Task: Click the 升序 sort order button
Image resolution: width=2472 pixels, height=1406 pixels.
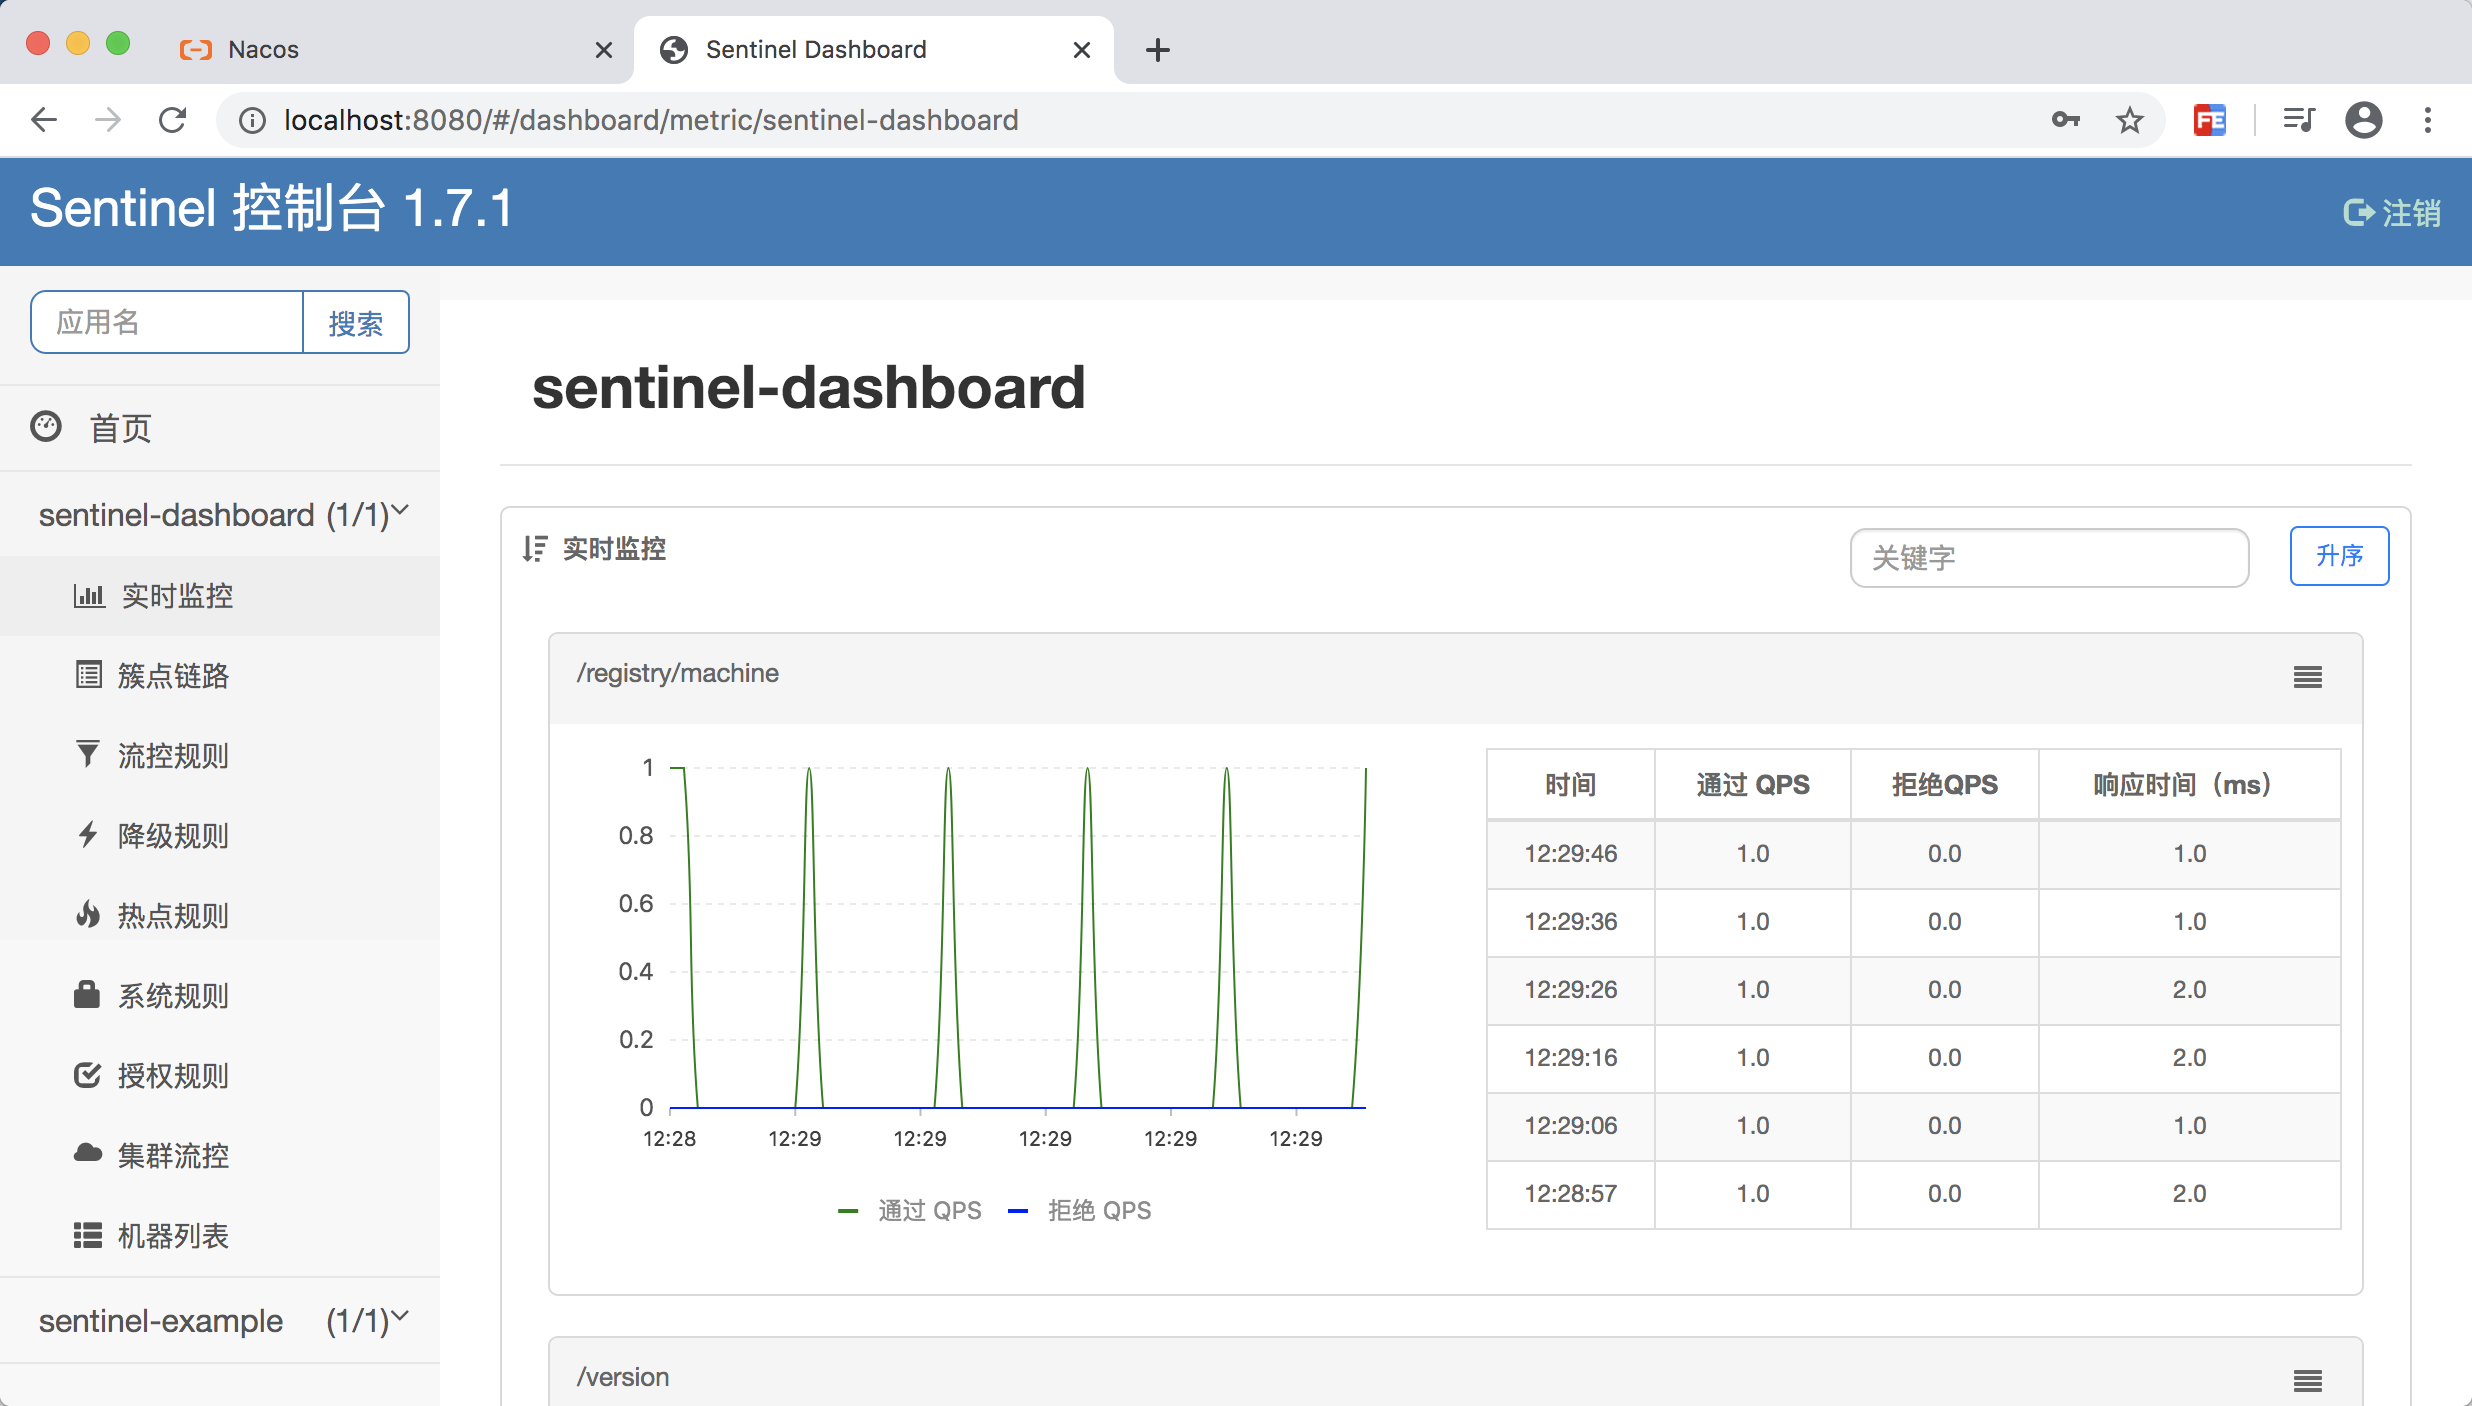Action: point(2339,555)
